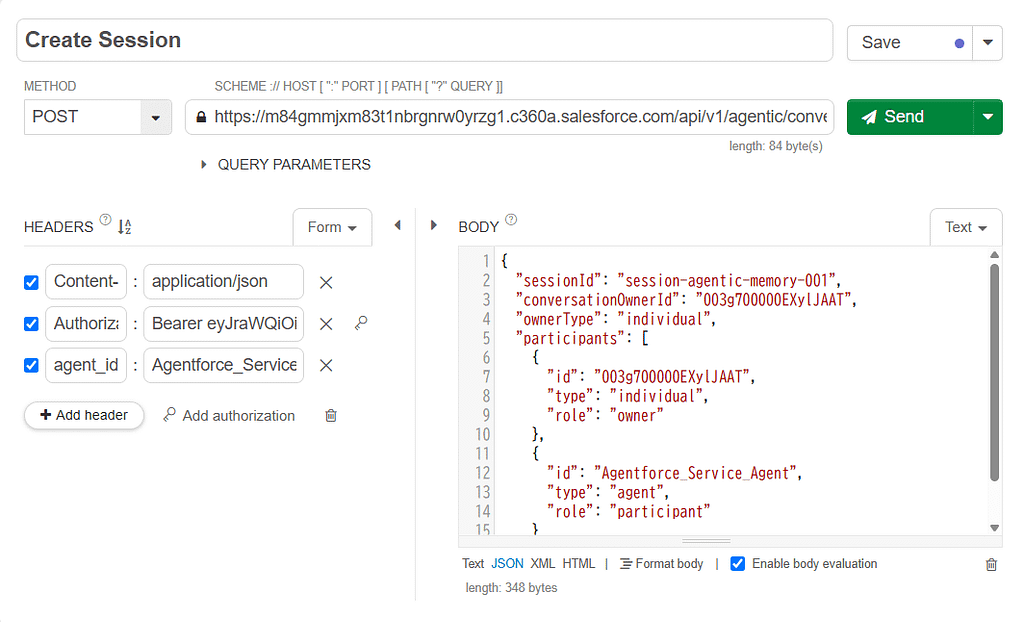Collapse body pane with right arrow

click(434, 225)
